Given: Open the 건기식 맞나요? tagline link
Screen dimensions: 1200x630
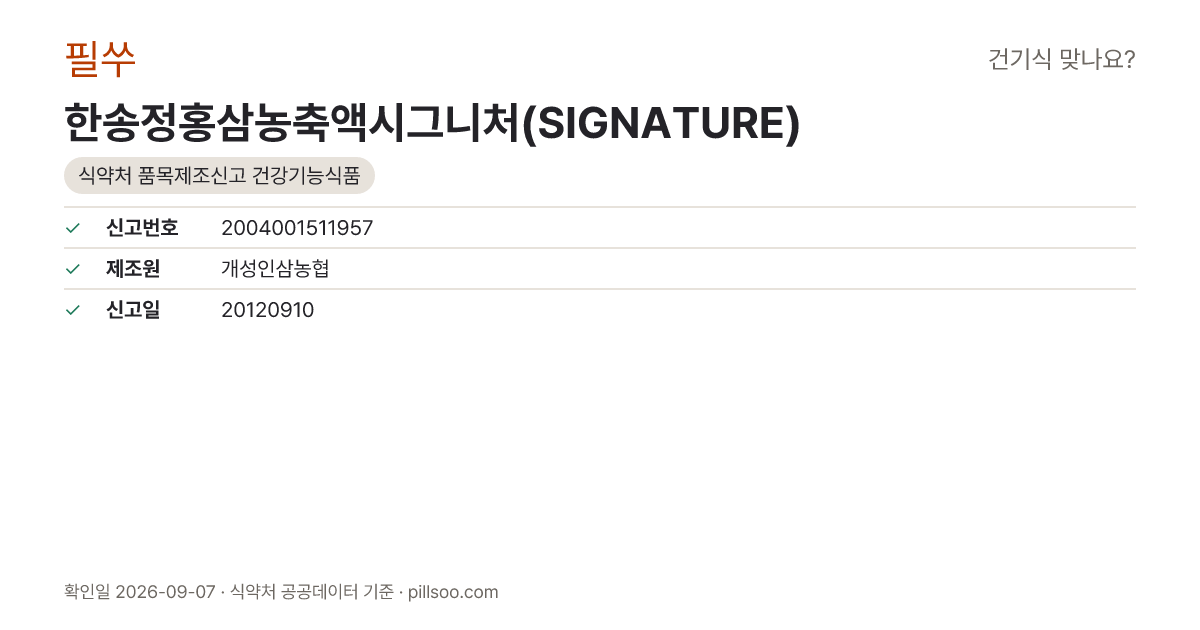Looking at the screenshot, I should click(x=1061, y=60).
